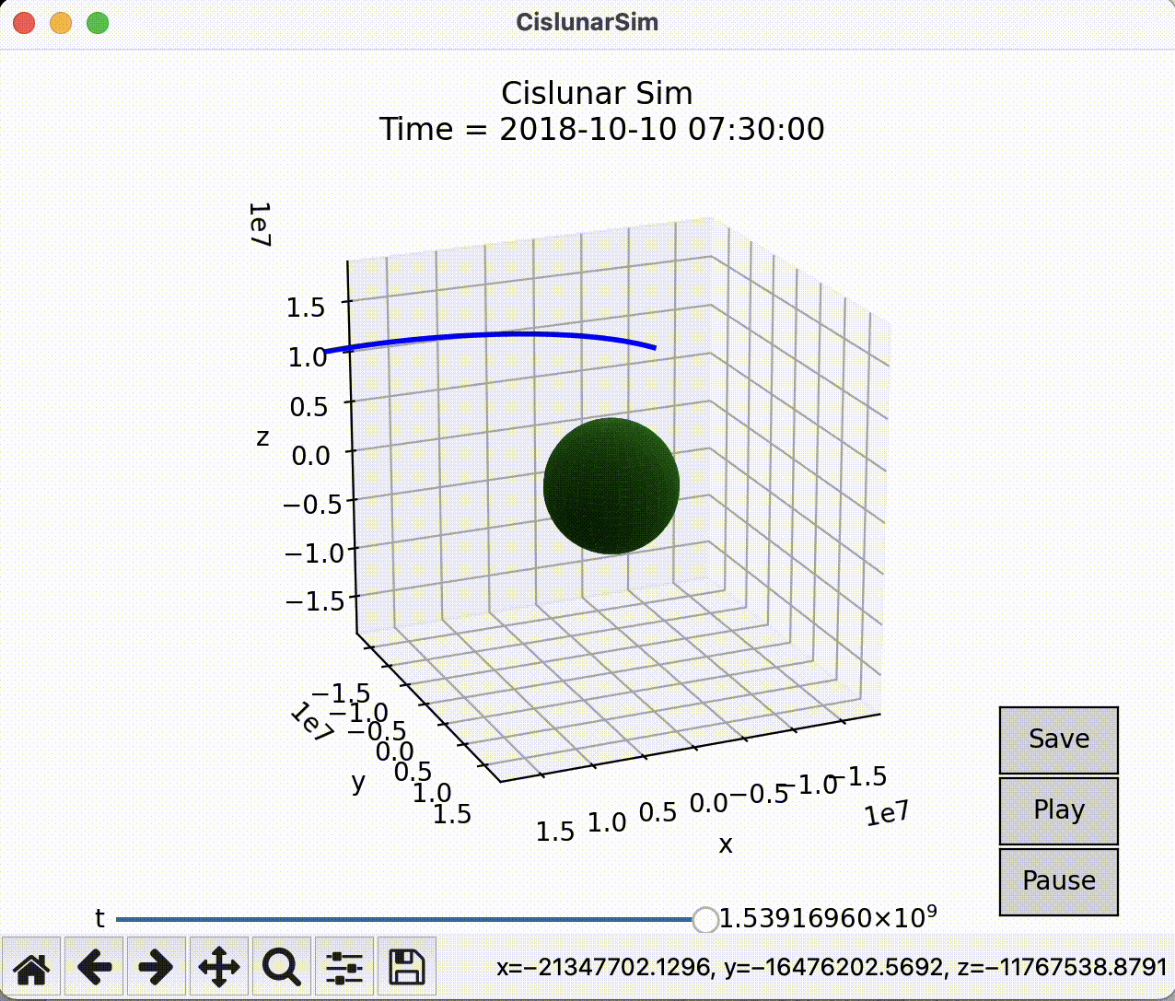Open Configure subplots sliders icon
1175x1001 pixels.
(x=344, y=967)
